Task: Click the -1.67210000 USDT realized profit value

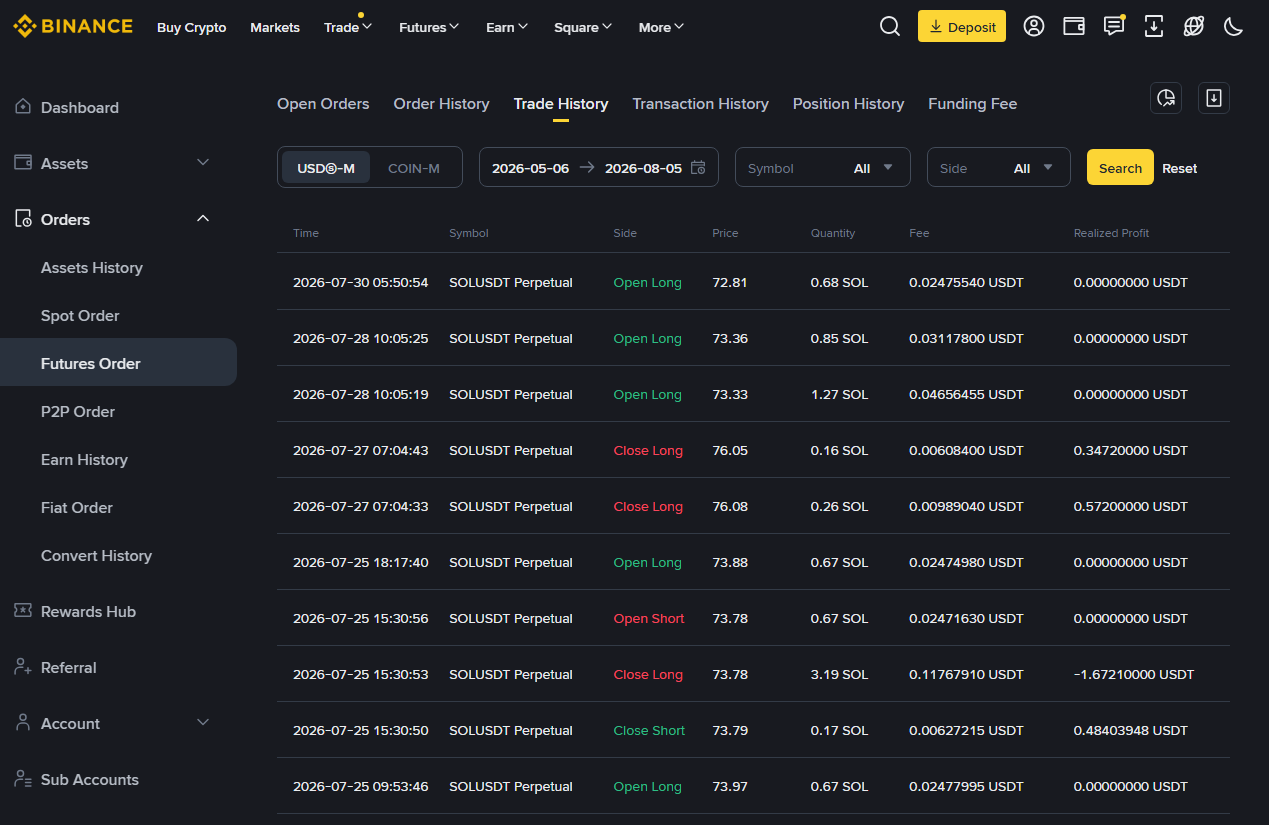Action: pos(1134,675)
